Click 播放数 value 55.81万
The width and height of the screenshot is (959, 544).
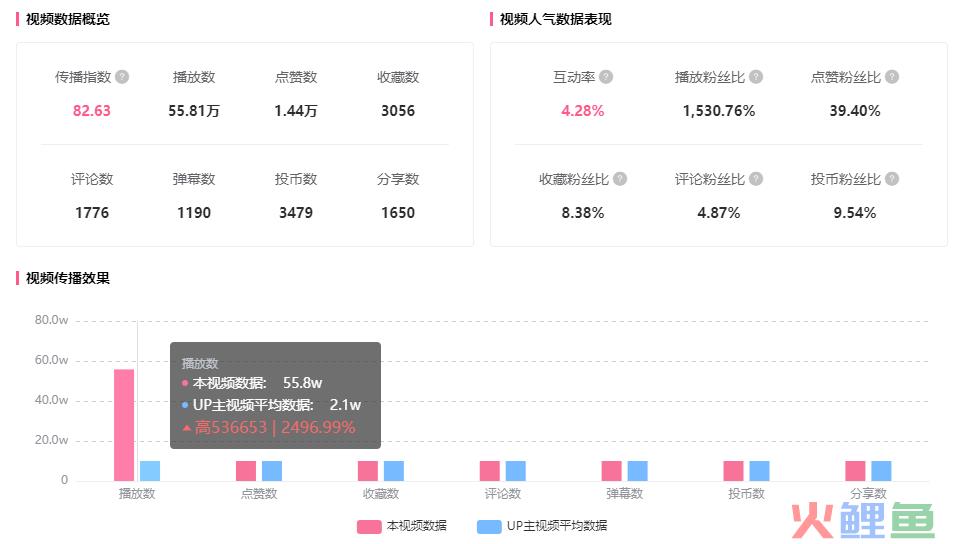pos(194,111)
